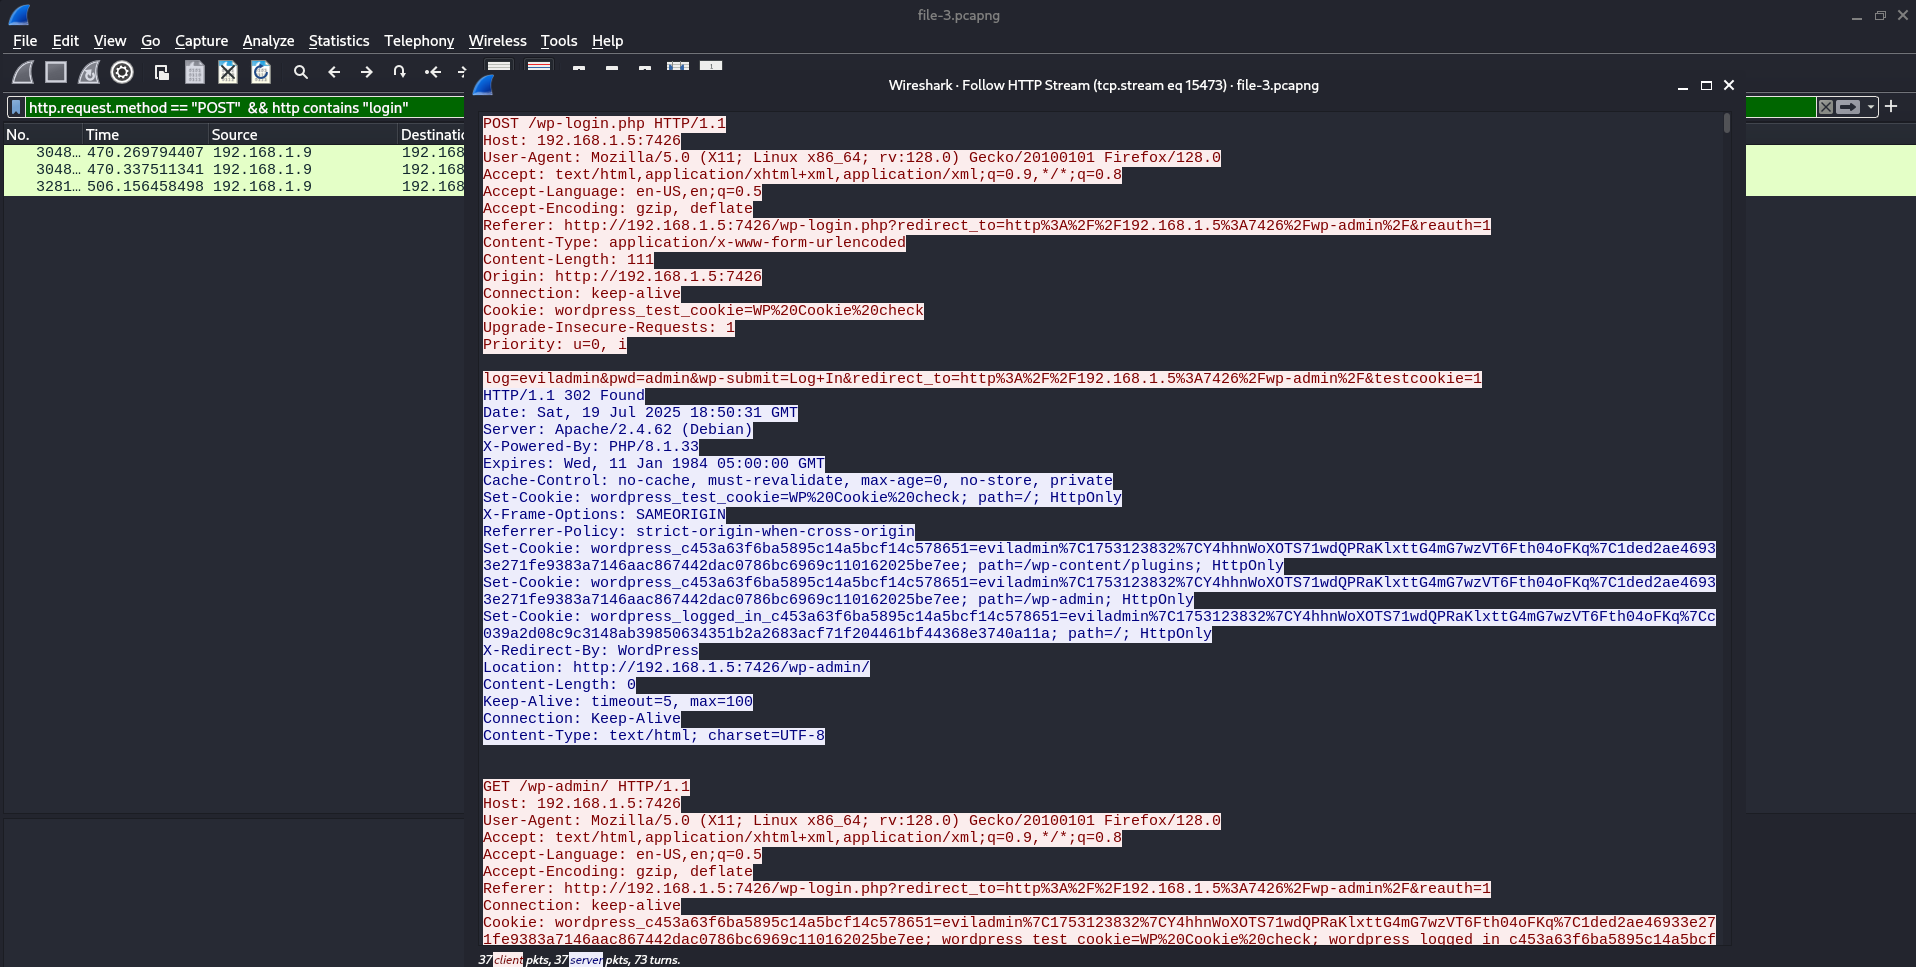This screenshot has height=967, width=1916.
Task: Click the HTTP/1.1 302 Found response line
Action: [x=564, y=396]
